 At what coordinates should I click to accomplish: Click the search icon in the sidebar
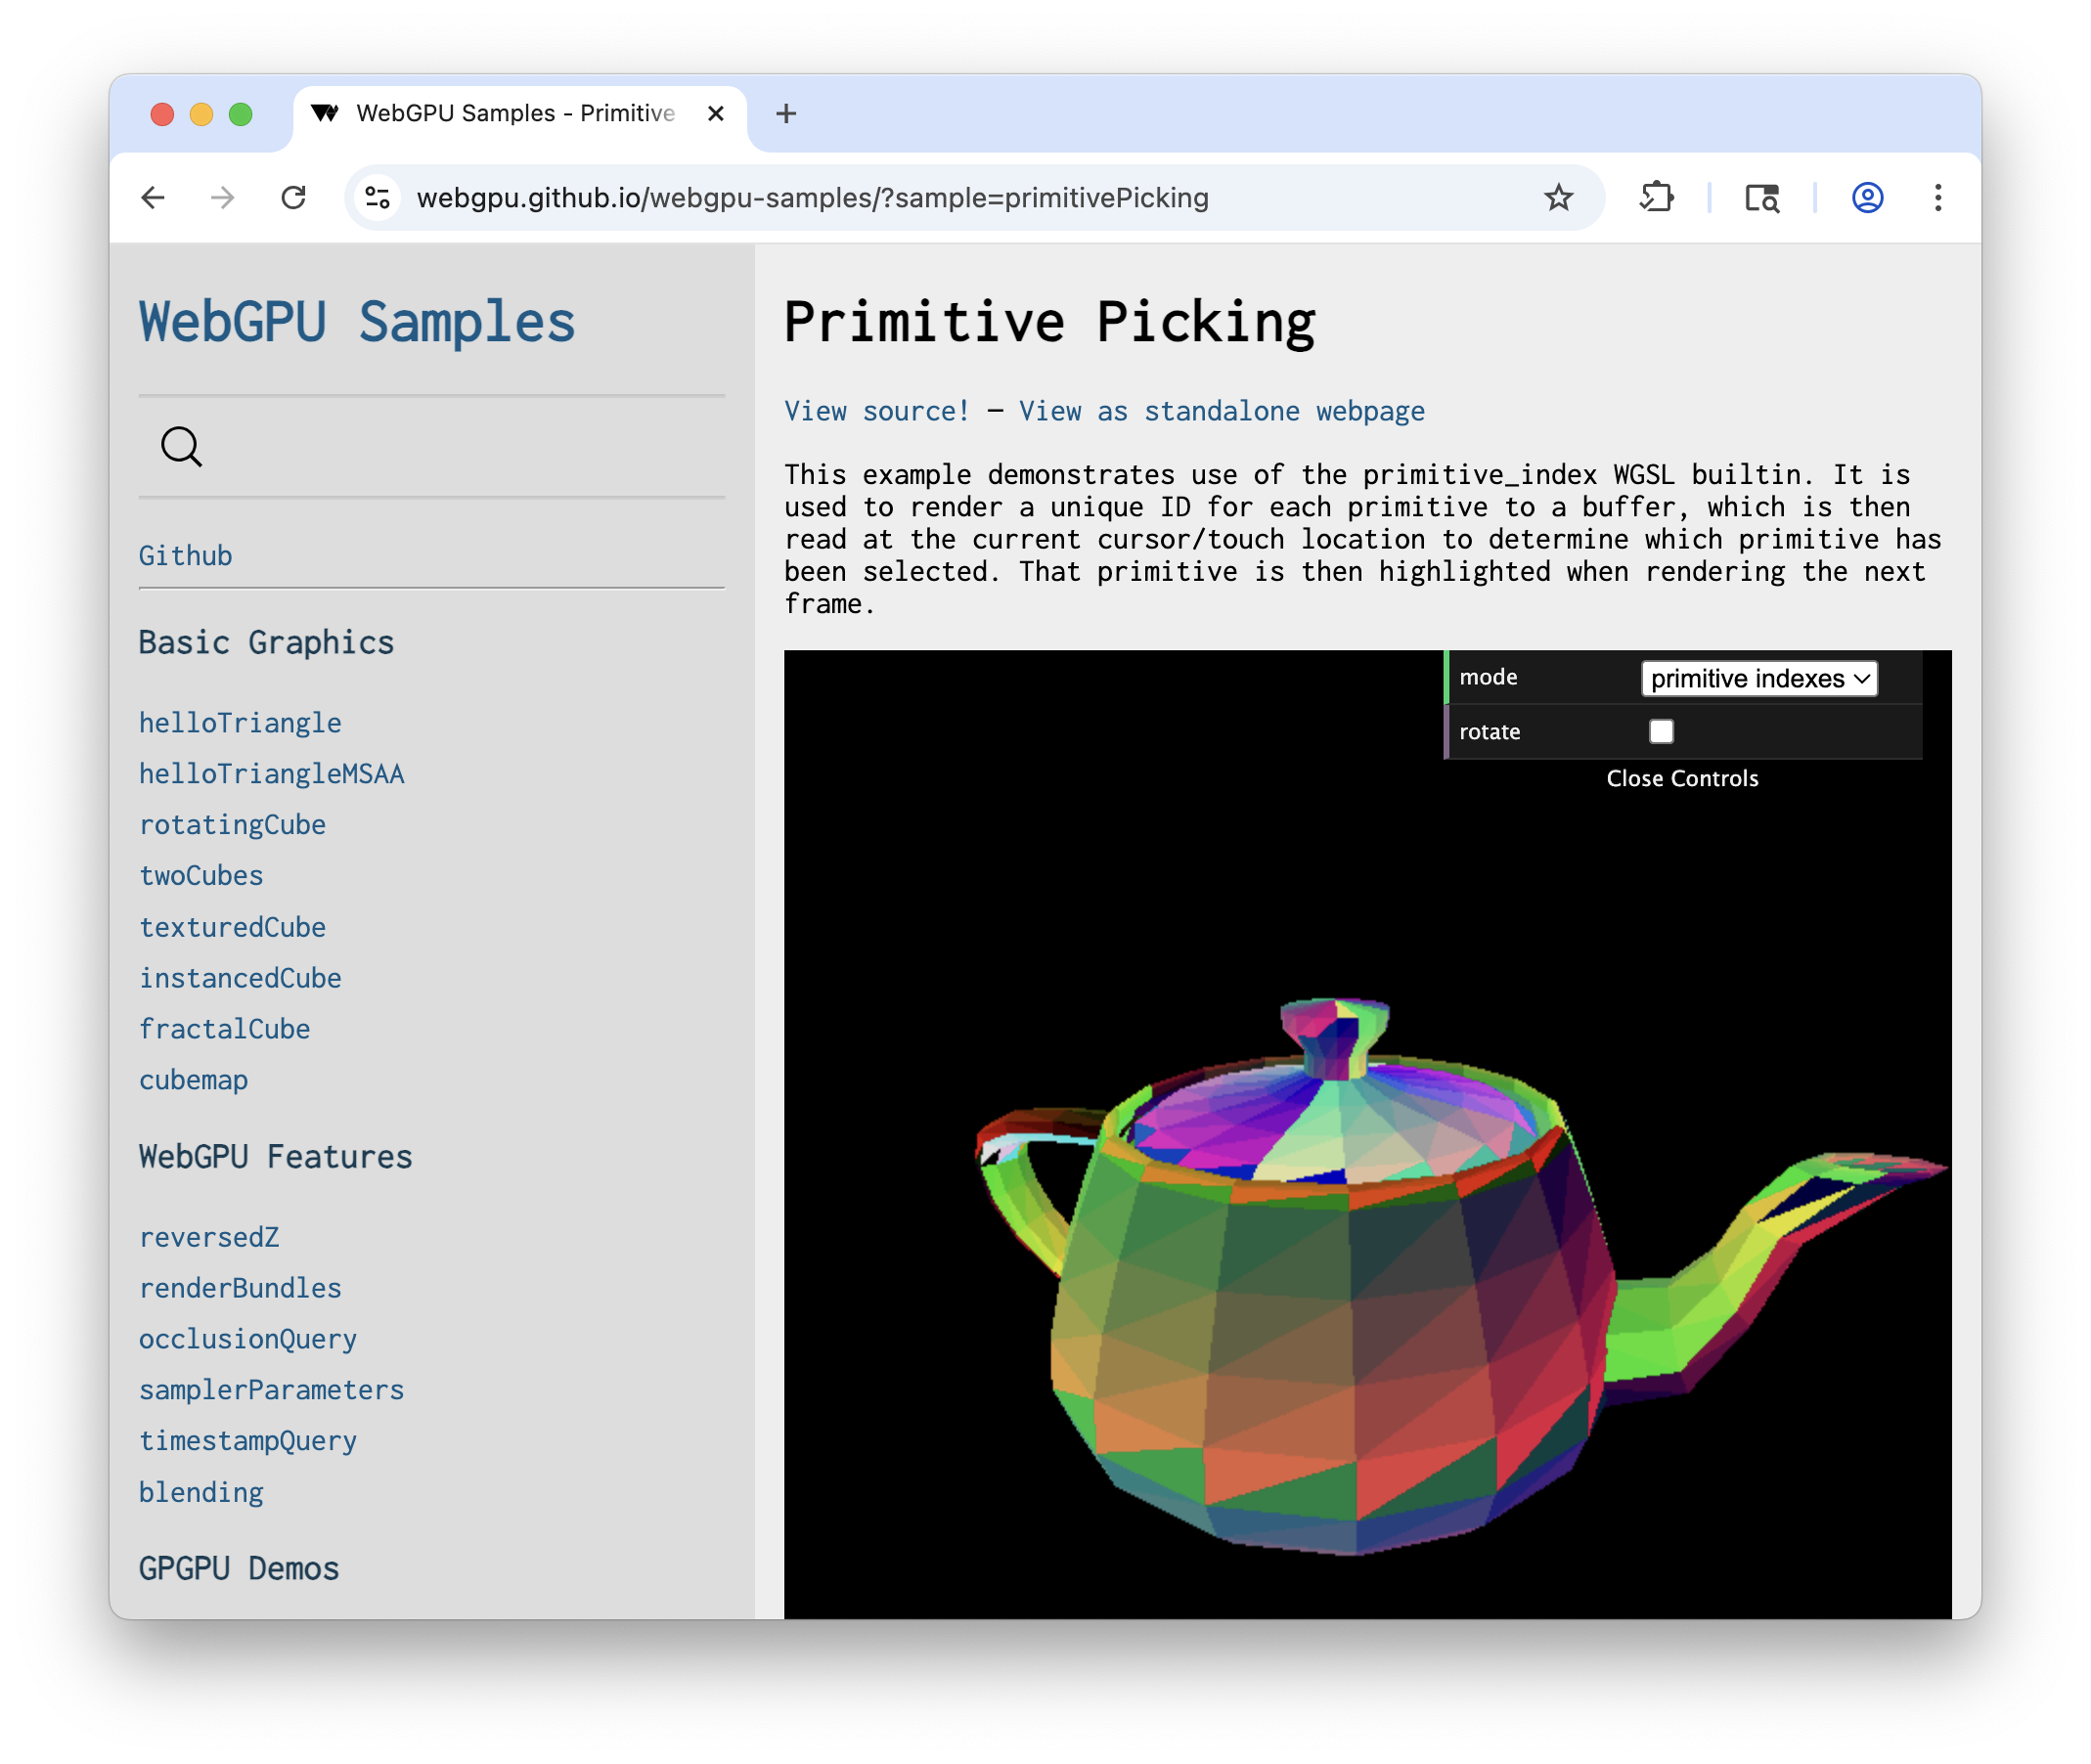coord(180,447)
